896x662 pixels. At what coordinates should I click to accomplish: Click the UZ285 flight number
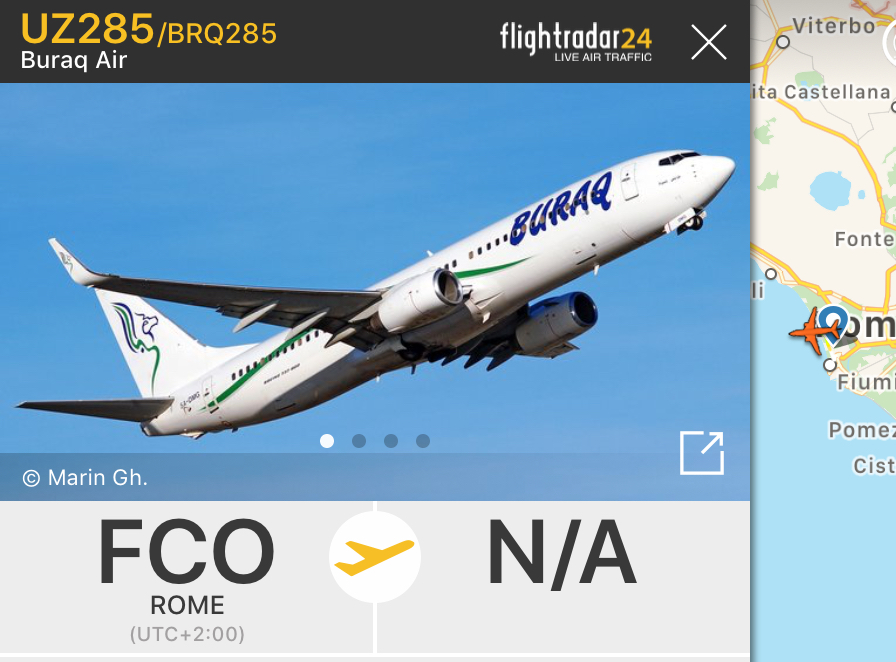pyautogui.click(x=87, y=29)
